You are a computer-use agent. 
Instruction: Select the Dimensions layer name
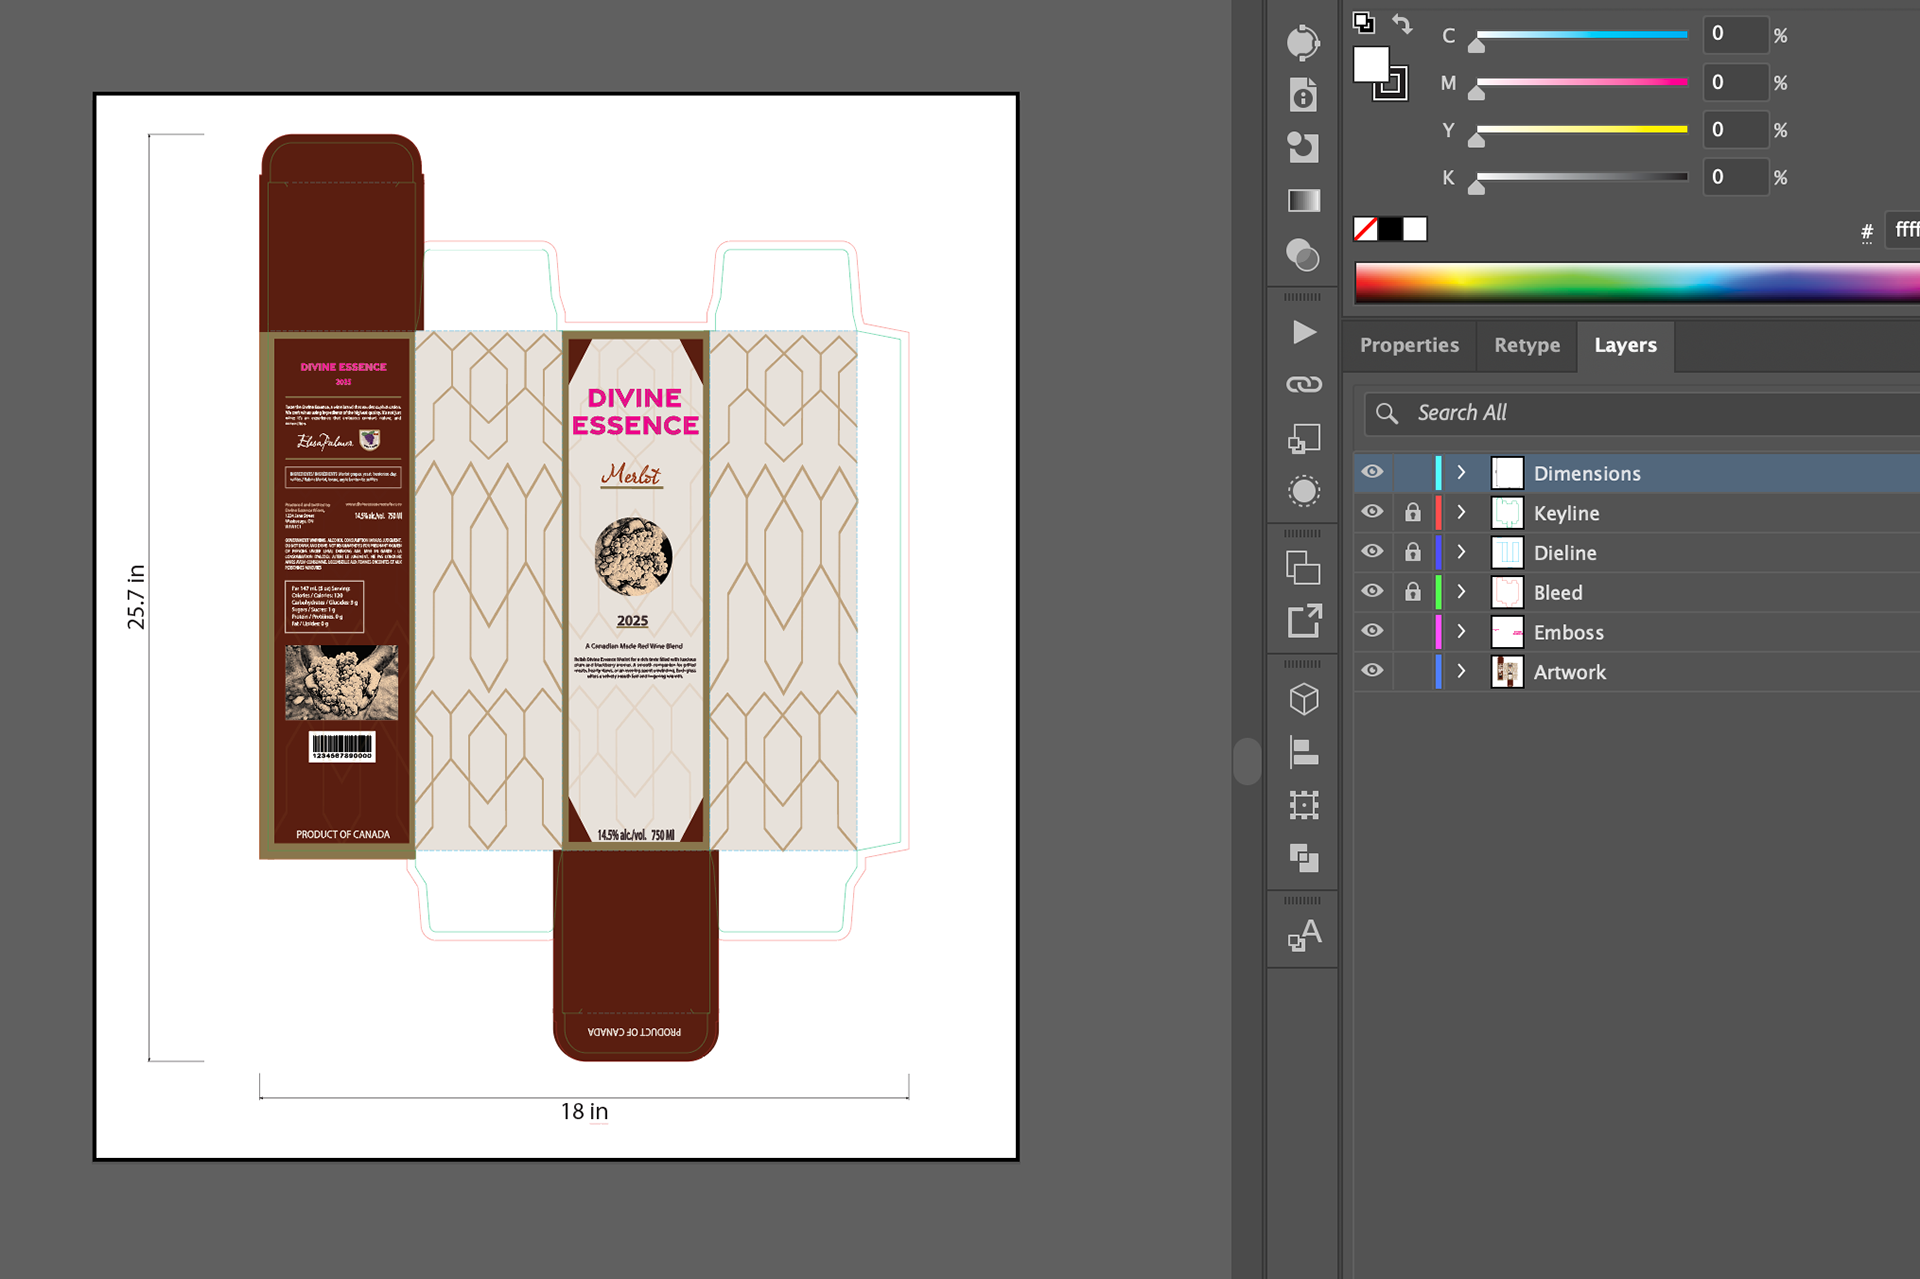(1587, 473)
